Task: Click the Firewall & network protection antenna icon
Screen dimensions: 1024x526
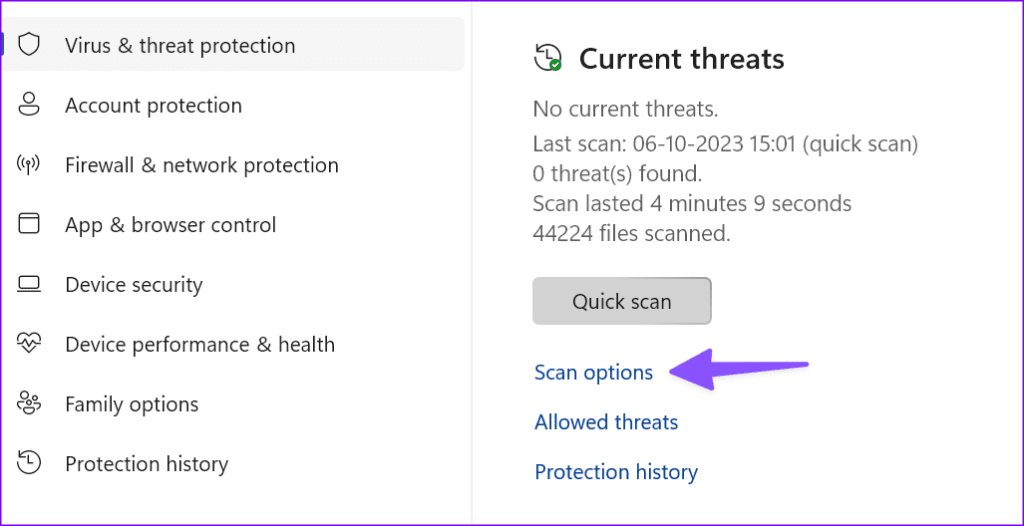Action: tap(29, 165)
